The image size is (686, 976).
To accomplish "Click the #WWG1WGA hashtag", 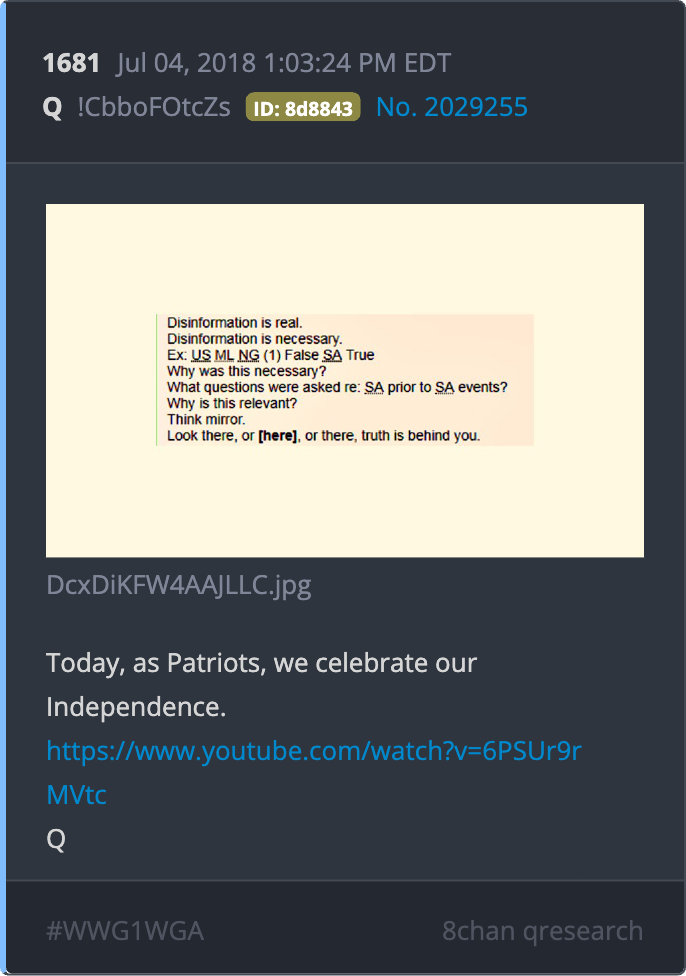I will pyautogui.click(x=125, y=931).
